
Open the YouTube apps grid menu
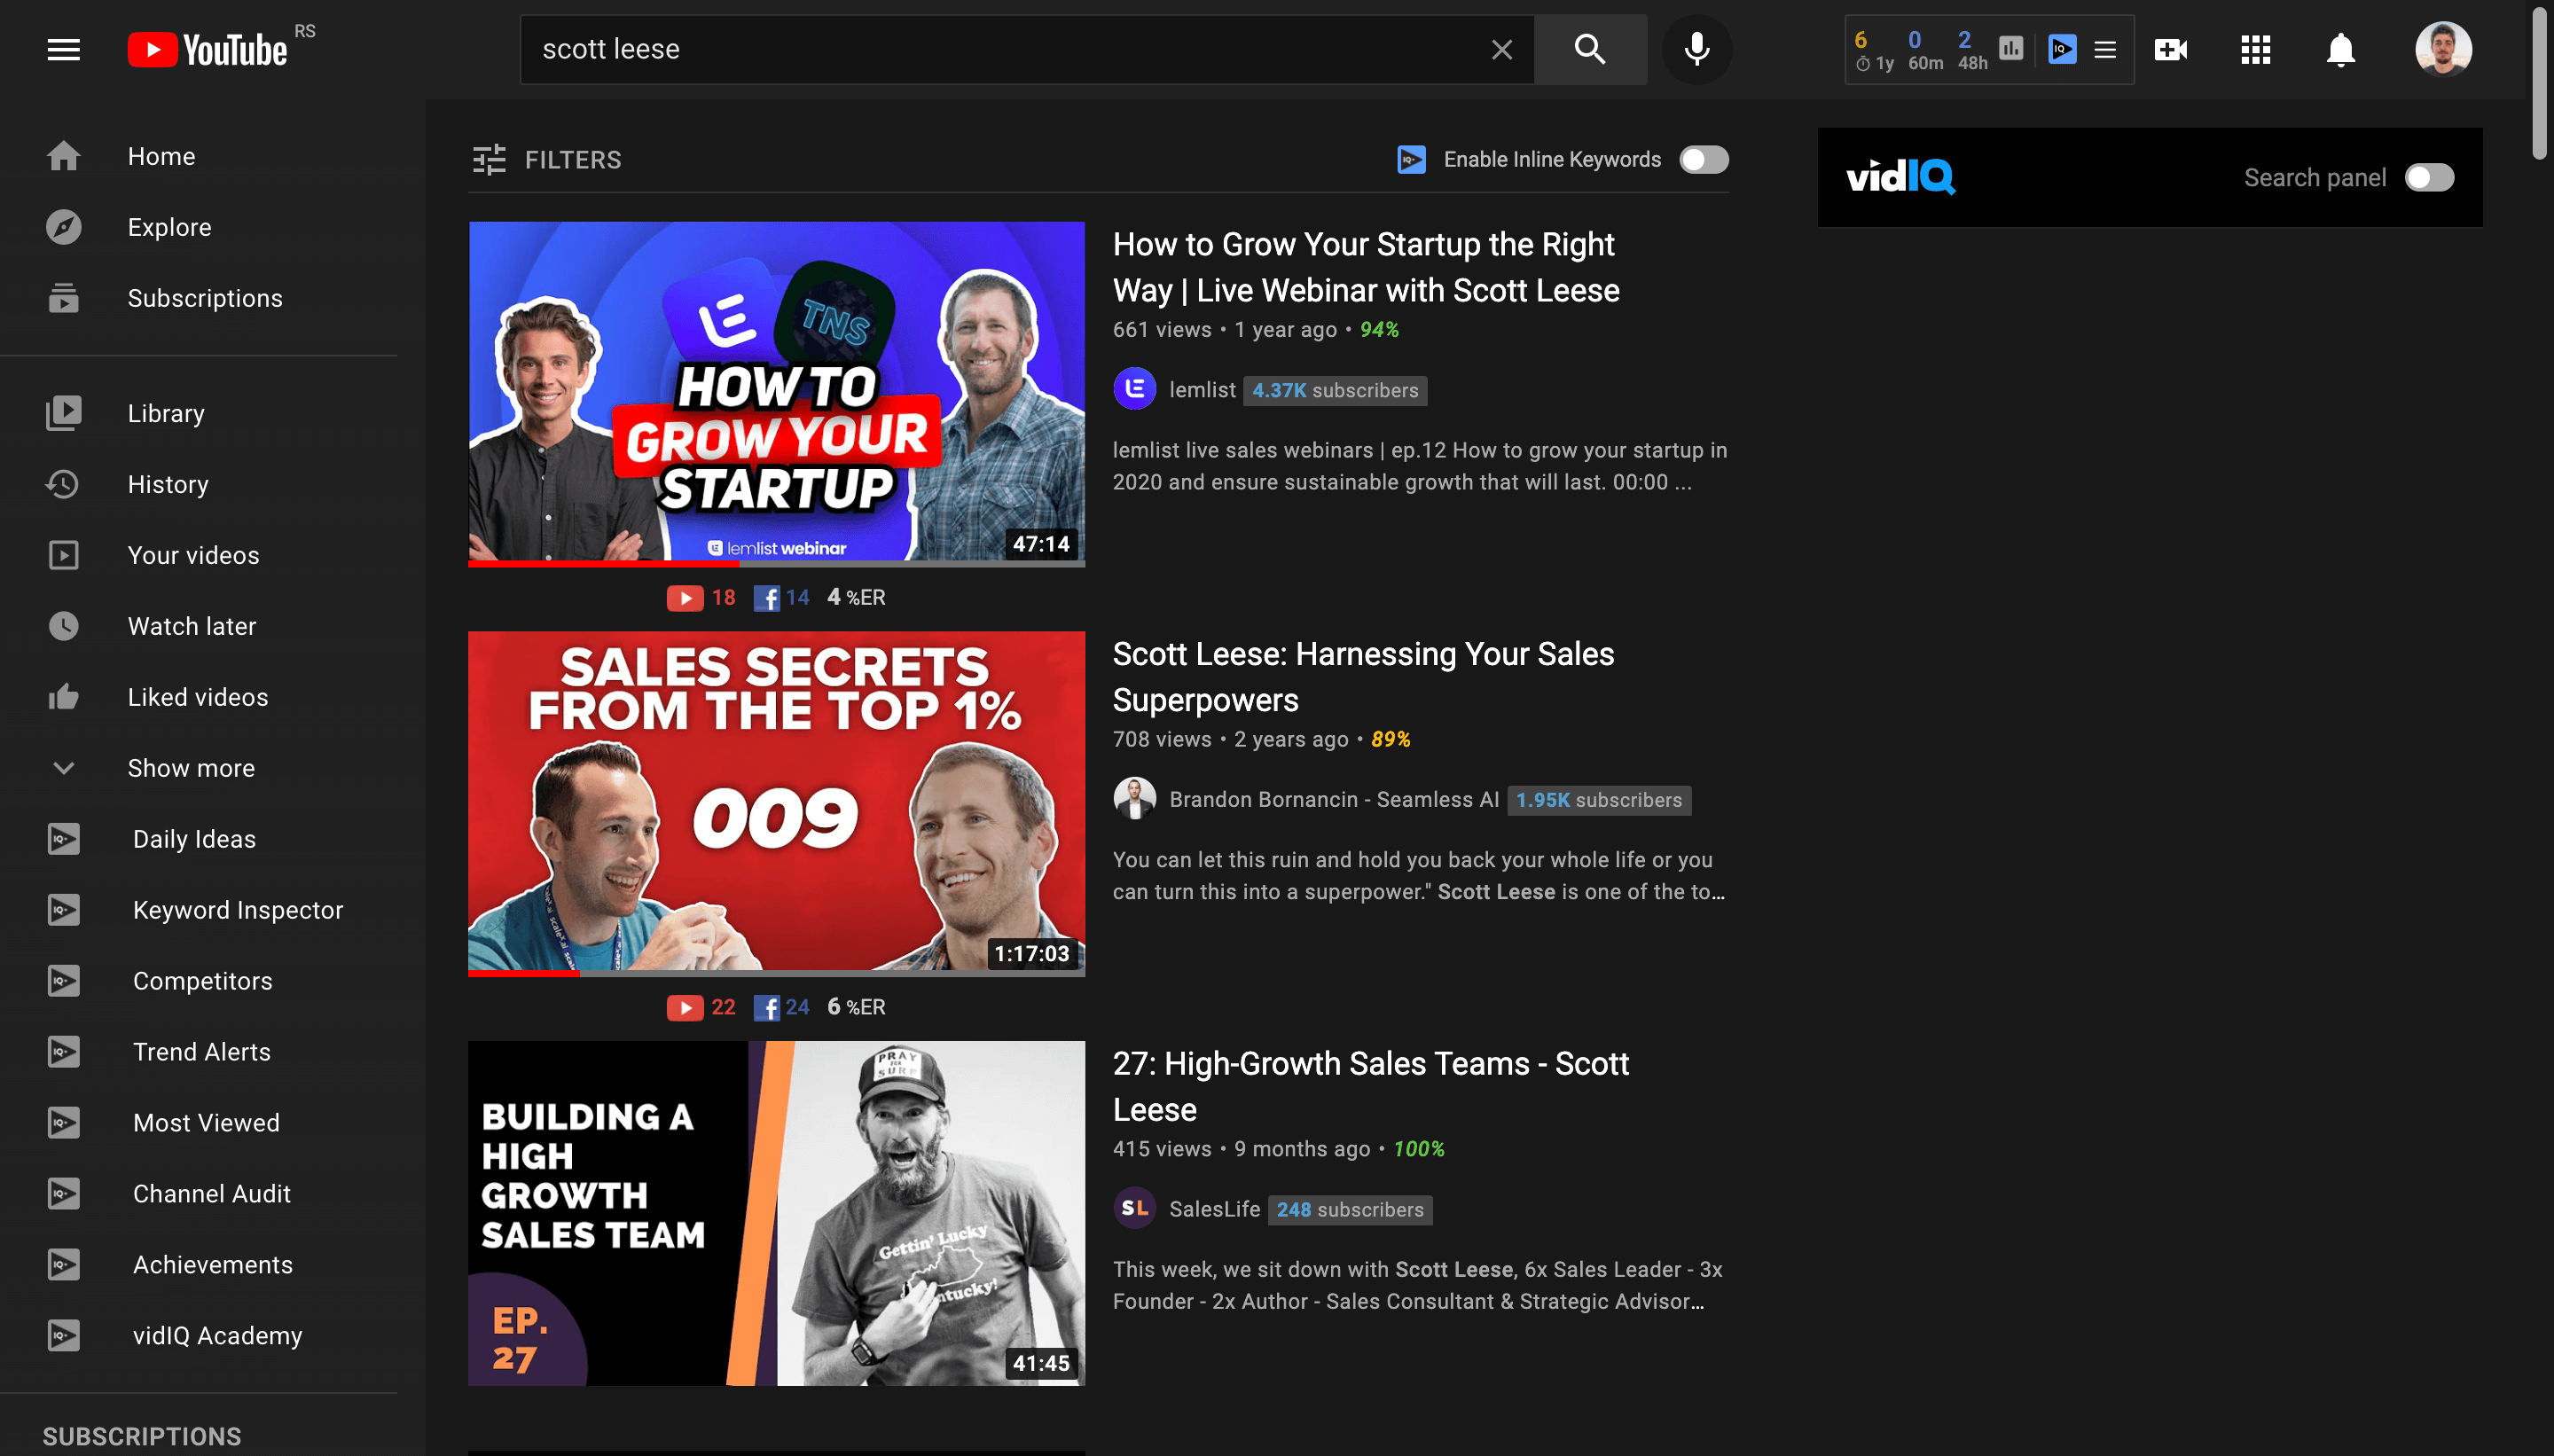click(2255, 49)
